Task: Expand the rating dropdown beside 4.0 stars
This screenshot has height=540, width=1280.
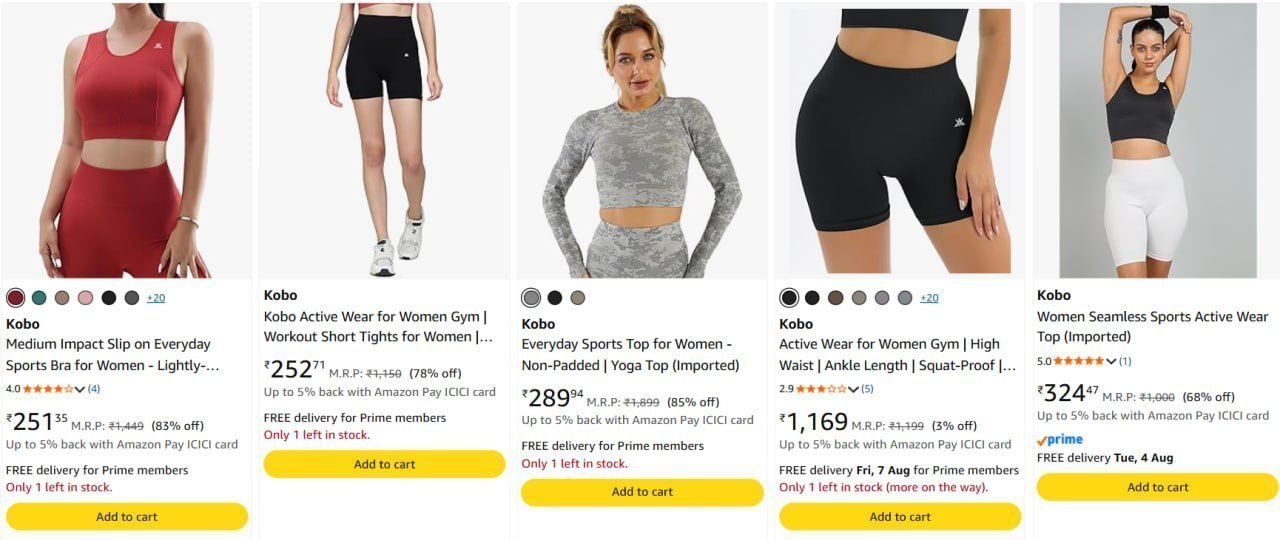Action: [80, 389]
